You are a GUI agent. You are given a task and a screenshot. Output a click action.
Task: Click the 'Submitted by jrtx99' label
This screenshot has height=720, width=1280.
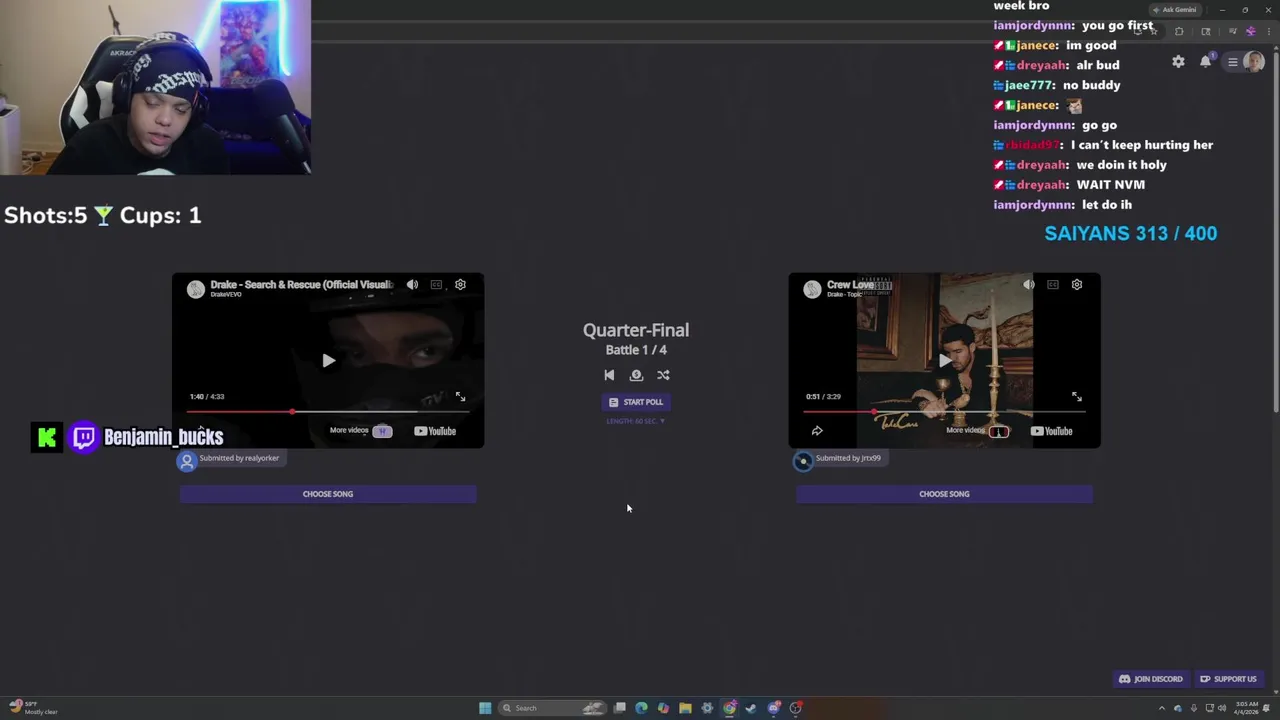pos(848,458)
